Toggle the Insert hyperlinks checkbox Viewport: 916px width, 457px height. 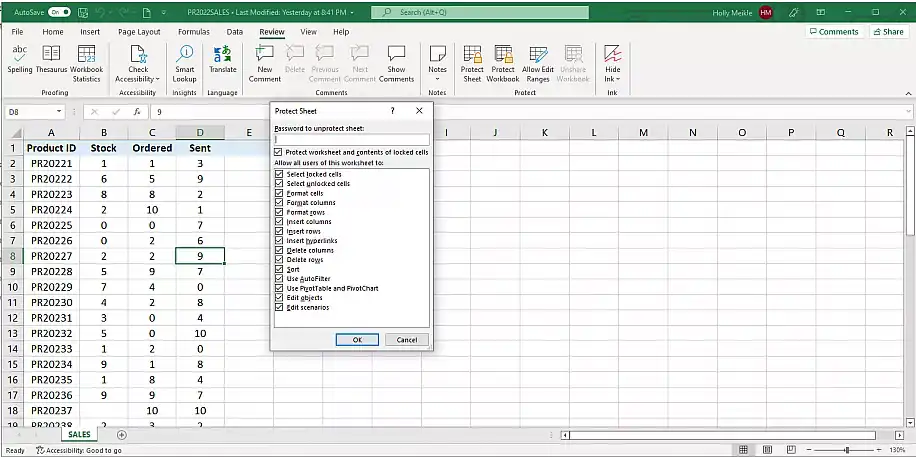coord(279,241)
